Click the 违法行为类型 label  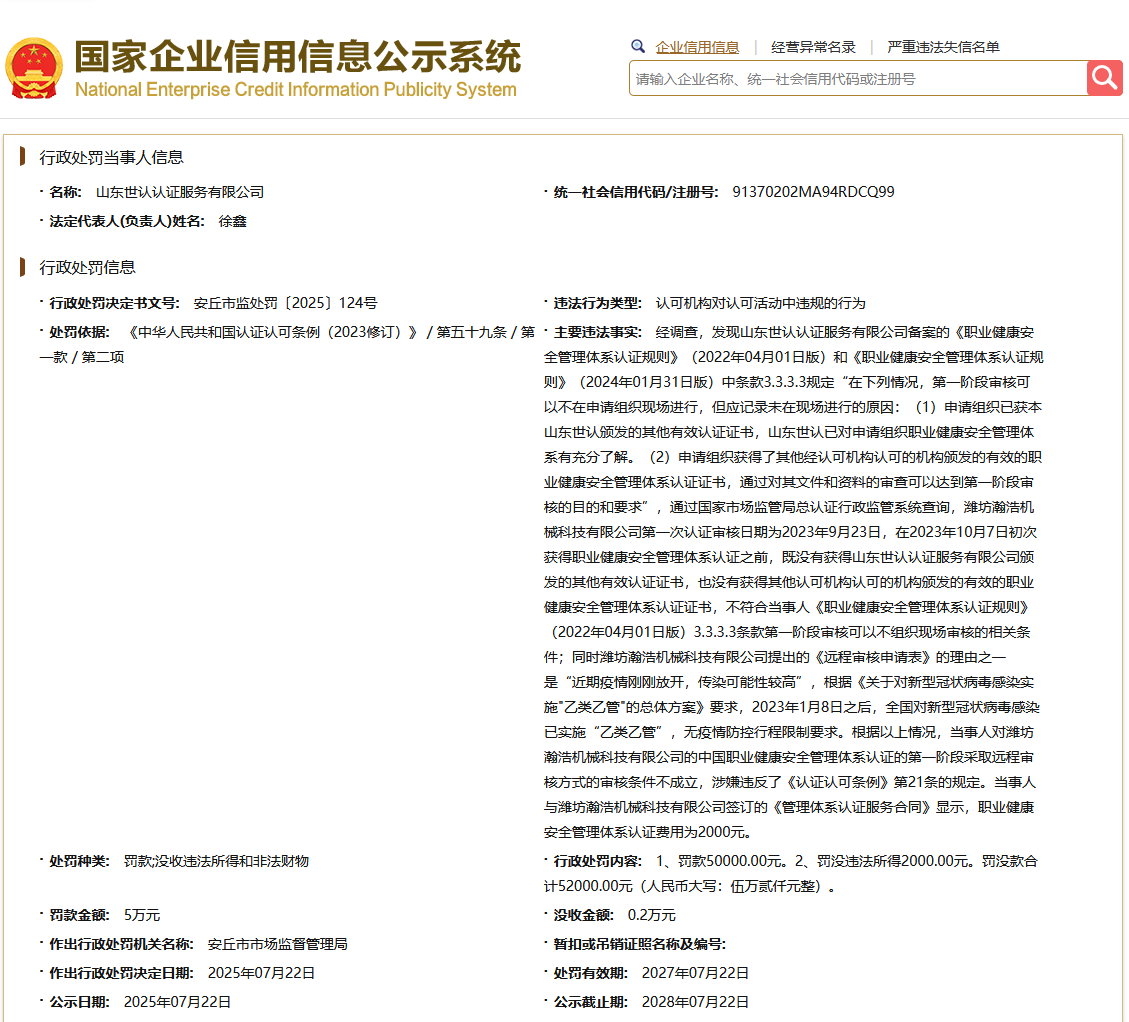point(597,303)
